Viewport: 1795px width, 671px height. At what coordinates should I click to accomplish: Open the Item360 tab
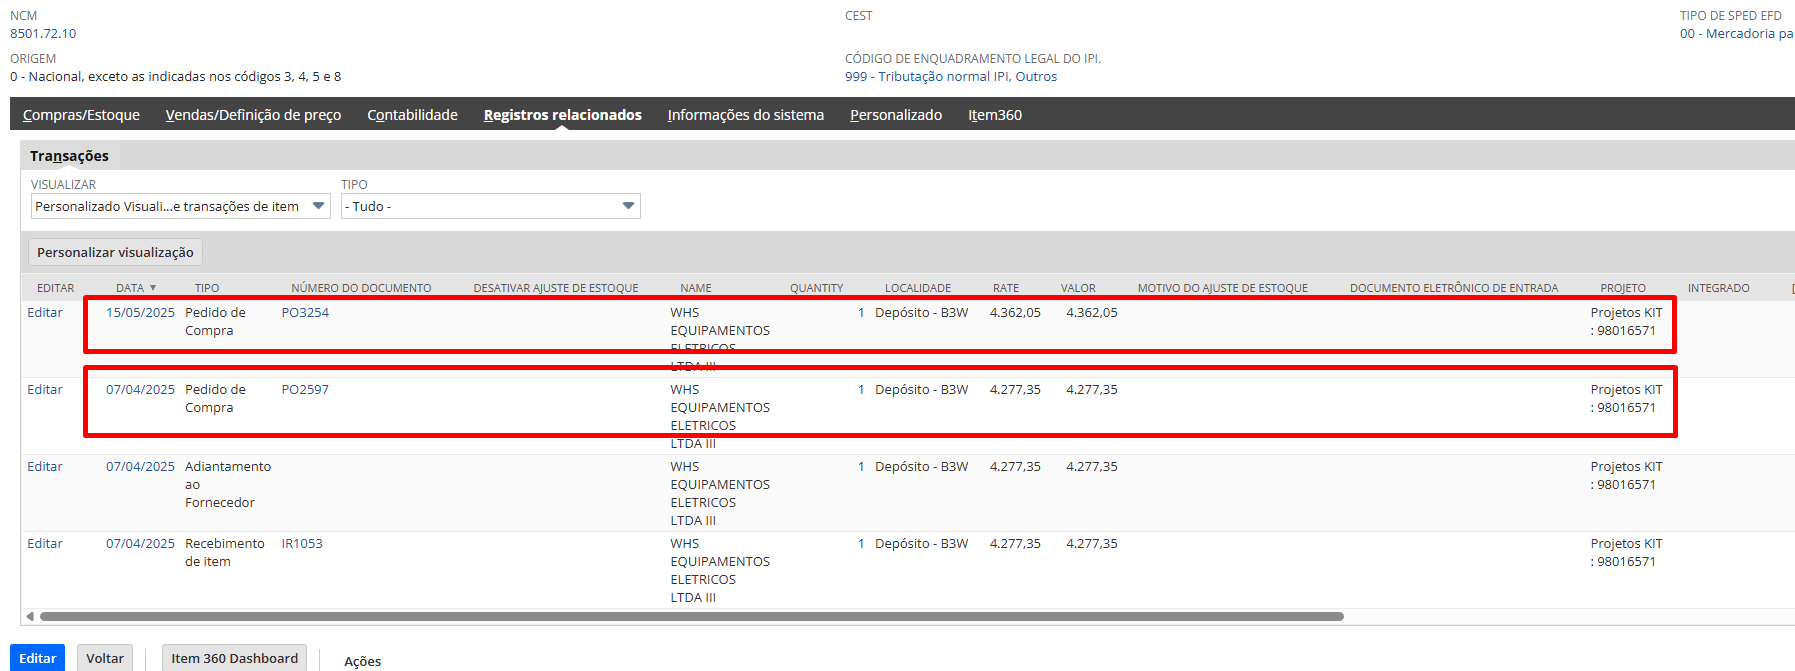[994, 115]
